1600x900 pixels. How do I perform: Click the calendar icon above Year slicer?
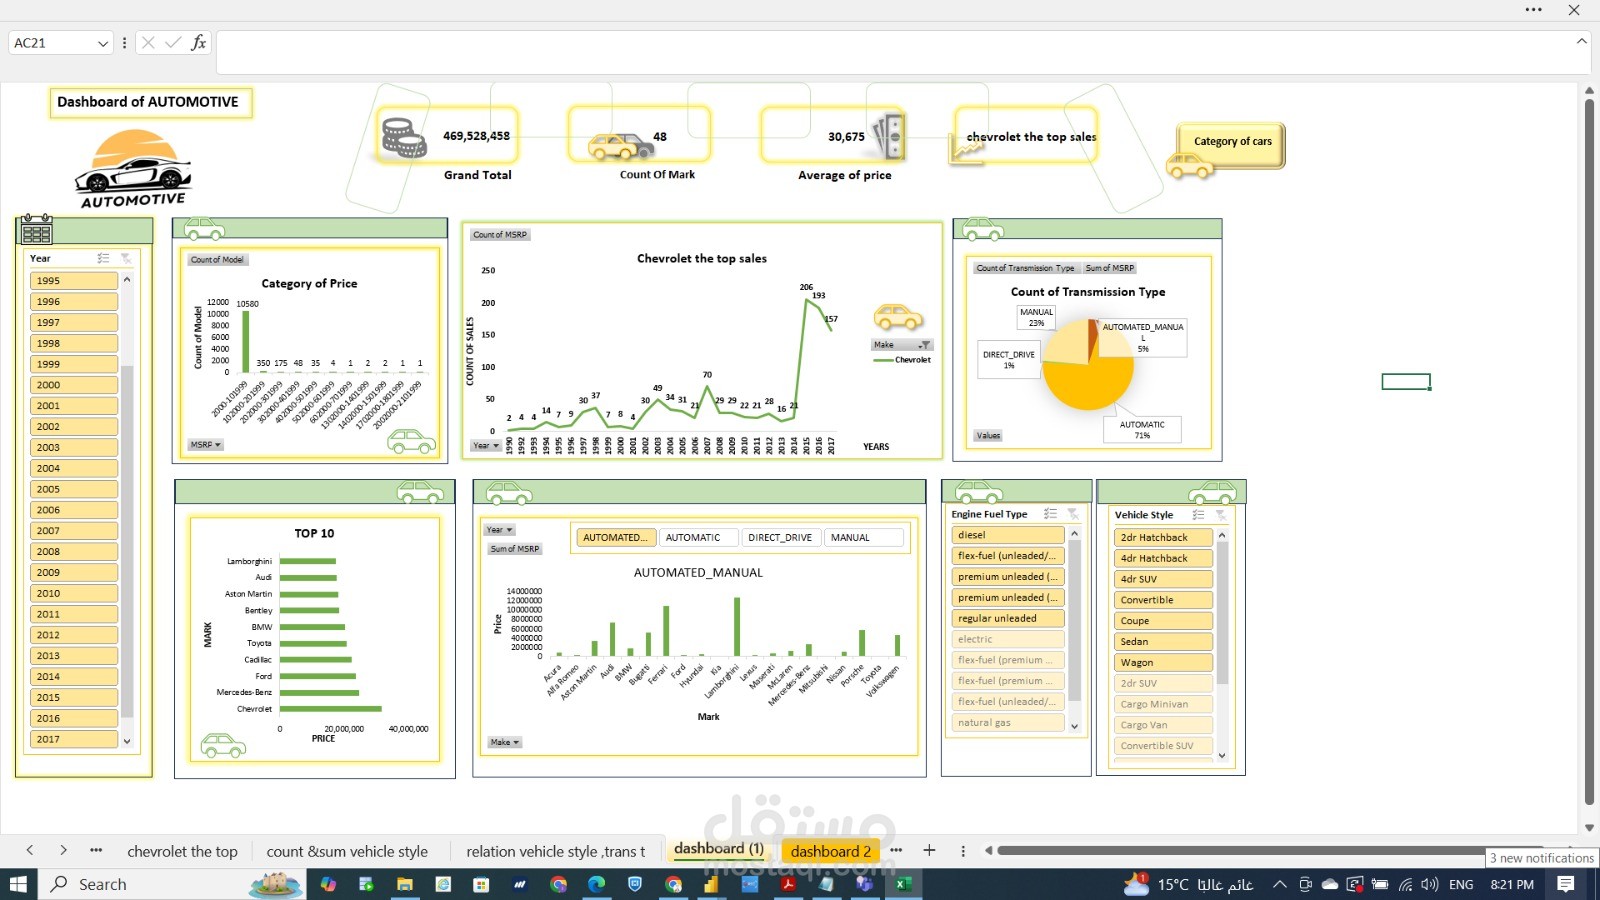(x=36, y=230)
